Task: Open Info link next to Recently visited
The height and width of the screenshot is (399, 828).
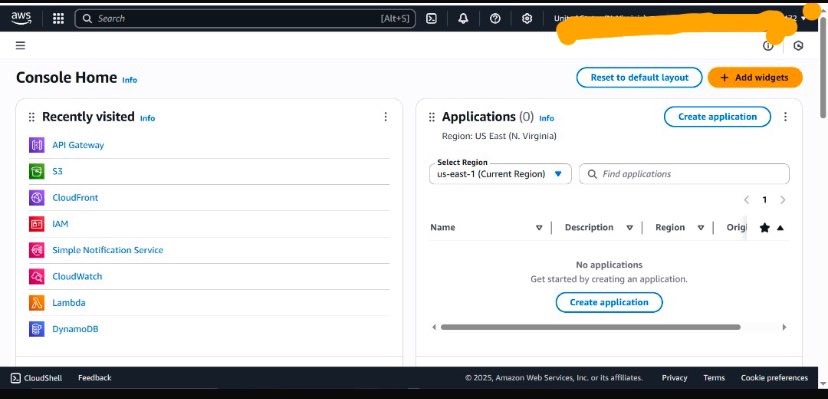Action: 147,118
